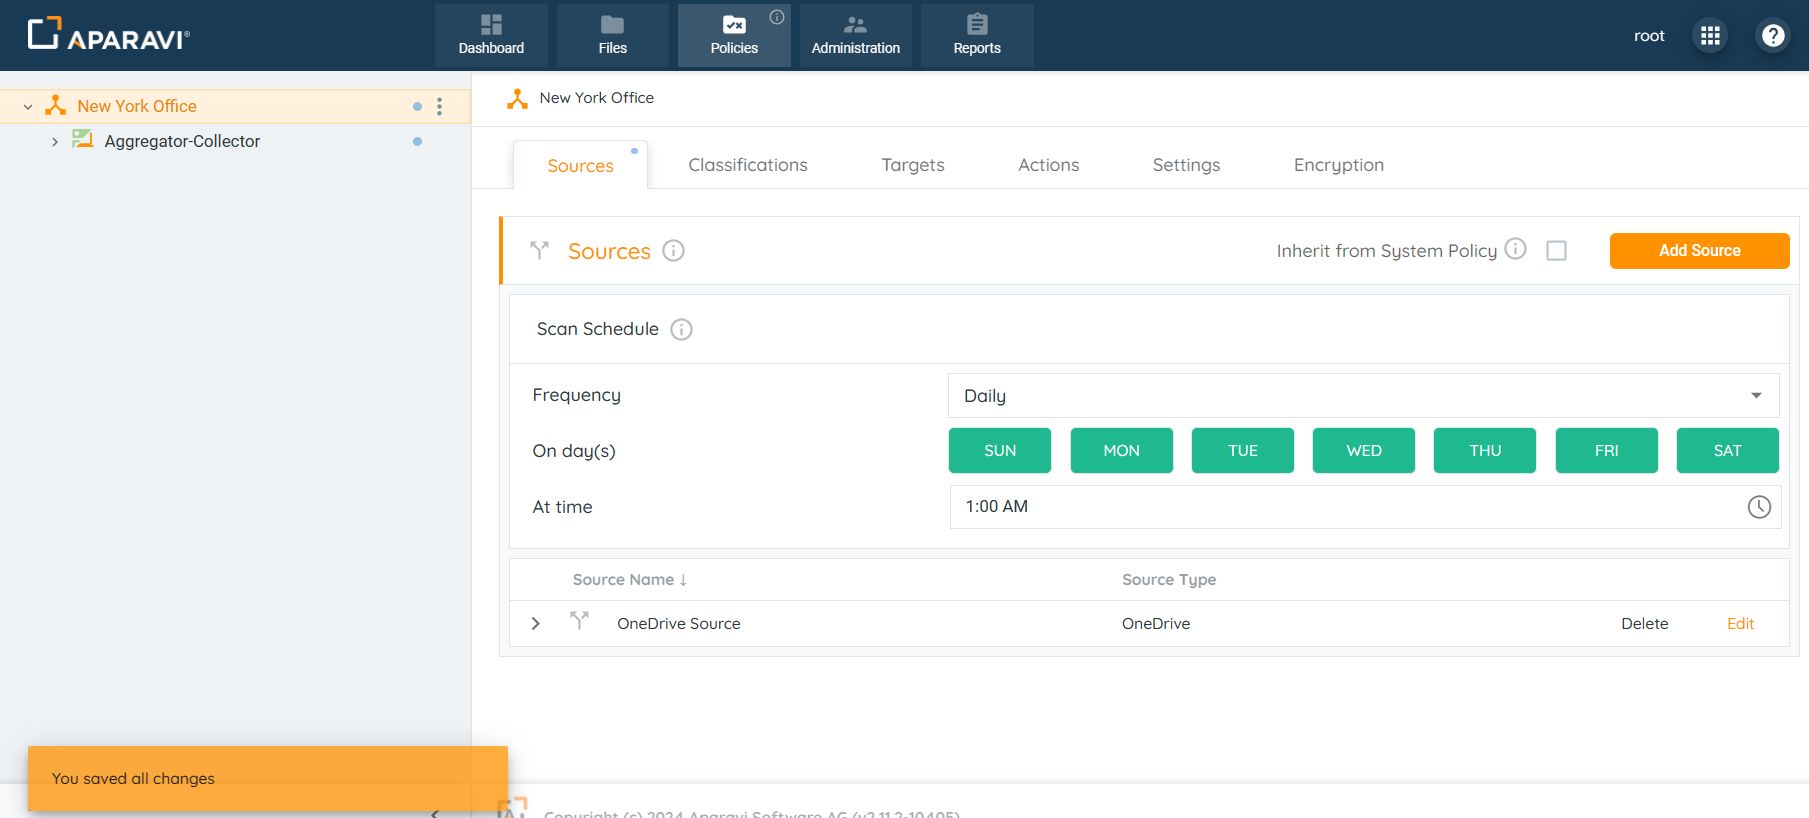This screenshot has width=1809, height=818.
Task: Expand the OneDrive Source row
Action: [536, 624]
